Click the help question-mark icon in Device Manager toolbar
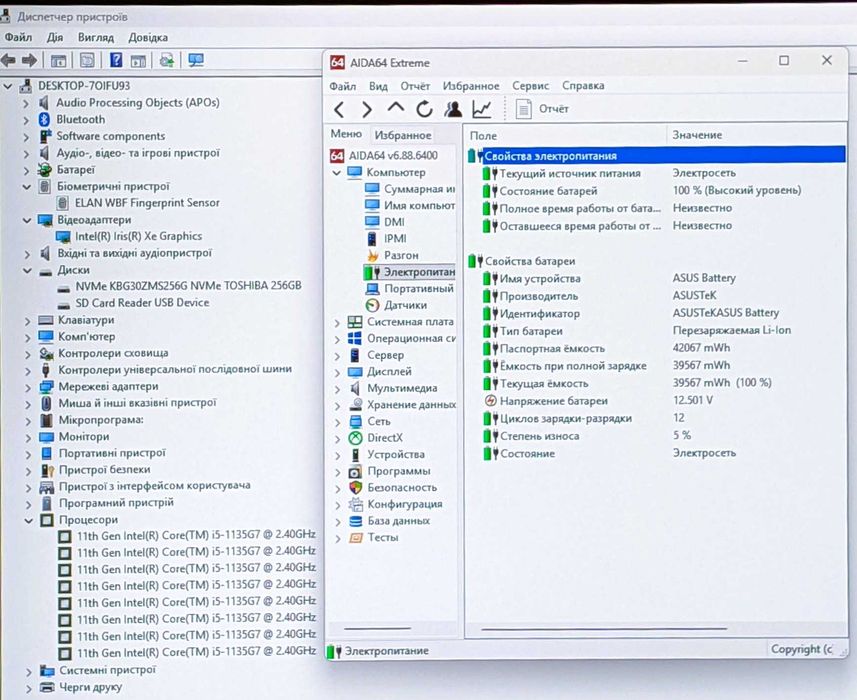 pyautogui.click(x=116, y=60)
